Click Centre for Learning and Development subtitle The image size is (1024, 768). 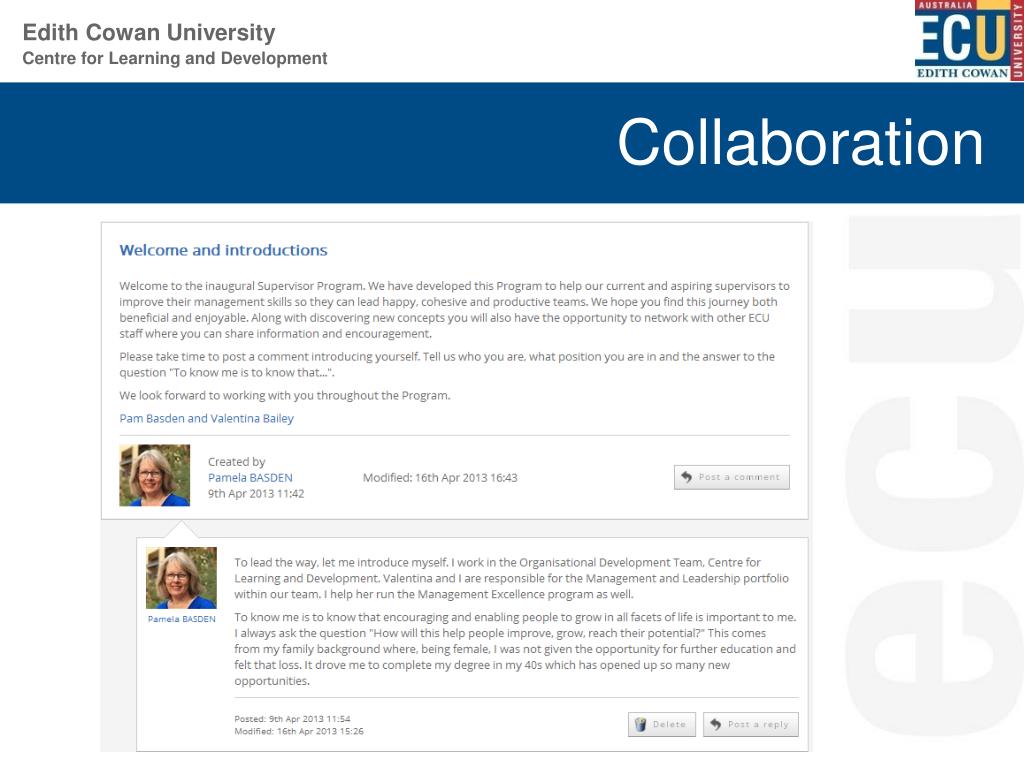(x=175, y=58)
